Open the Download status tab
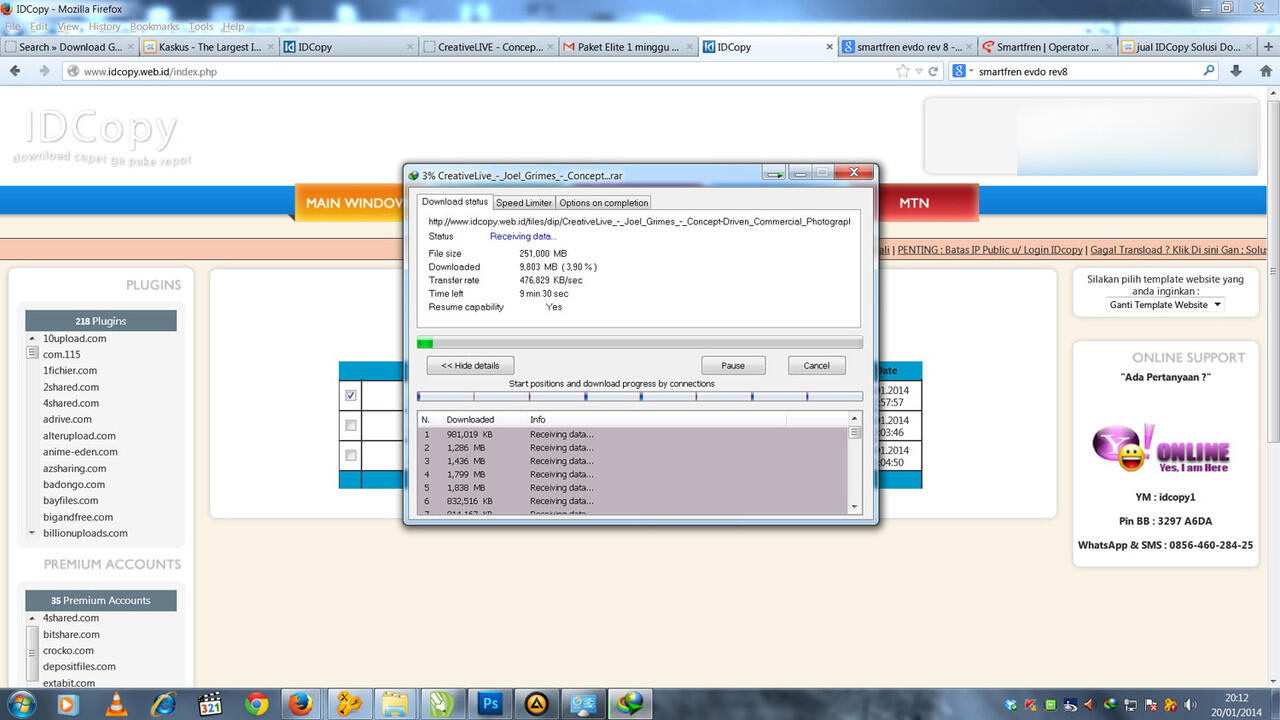1280x720 pixels. 455,202
